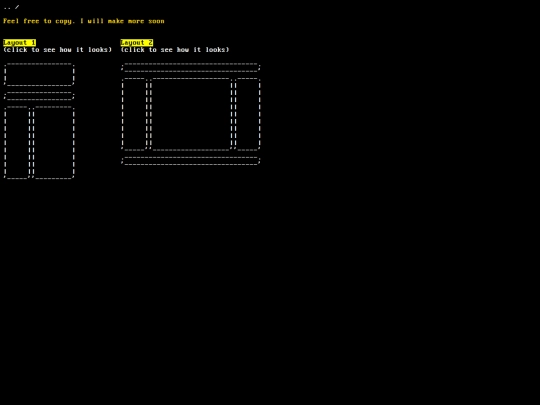Click '(click to see how it looks)' under Layout 2
Viewport: 540px width, 405px height.
(175, 50)
